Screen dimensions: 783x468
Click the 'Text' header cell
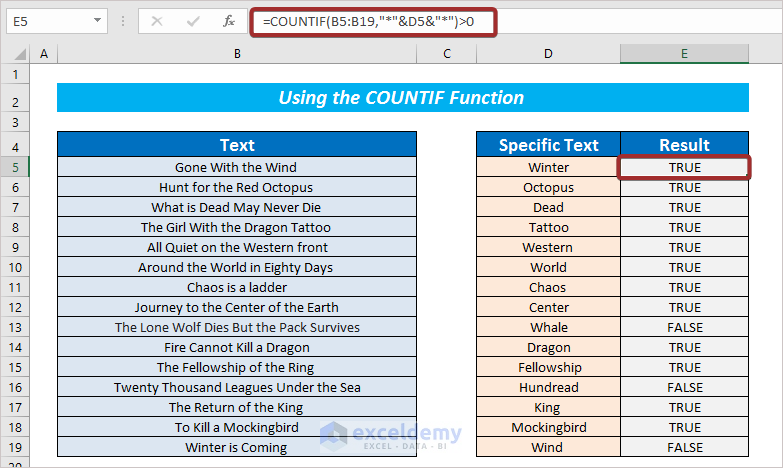(x=237, y=145)
